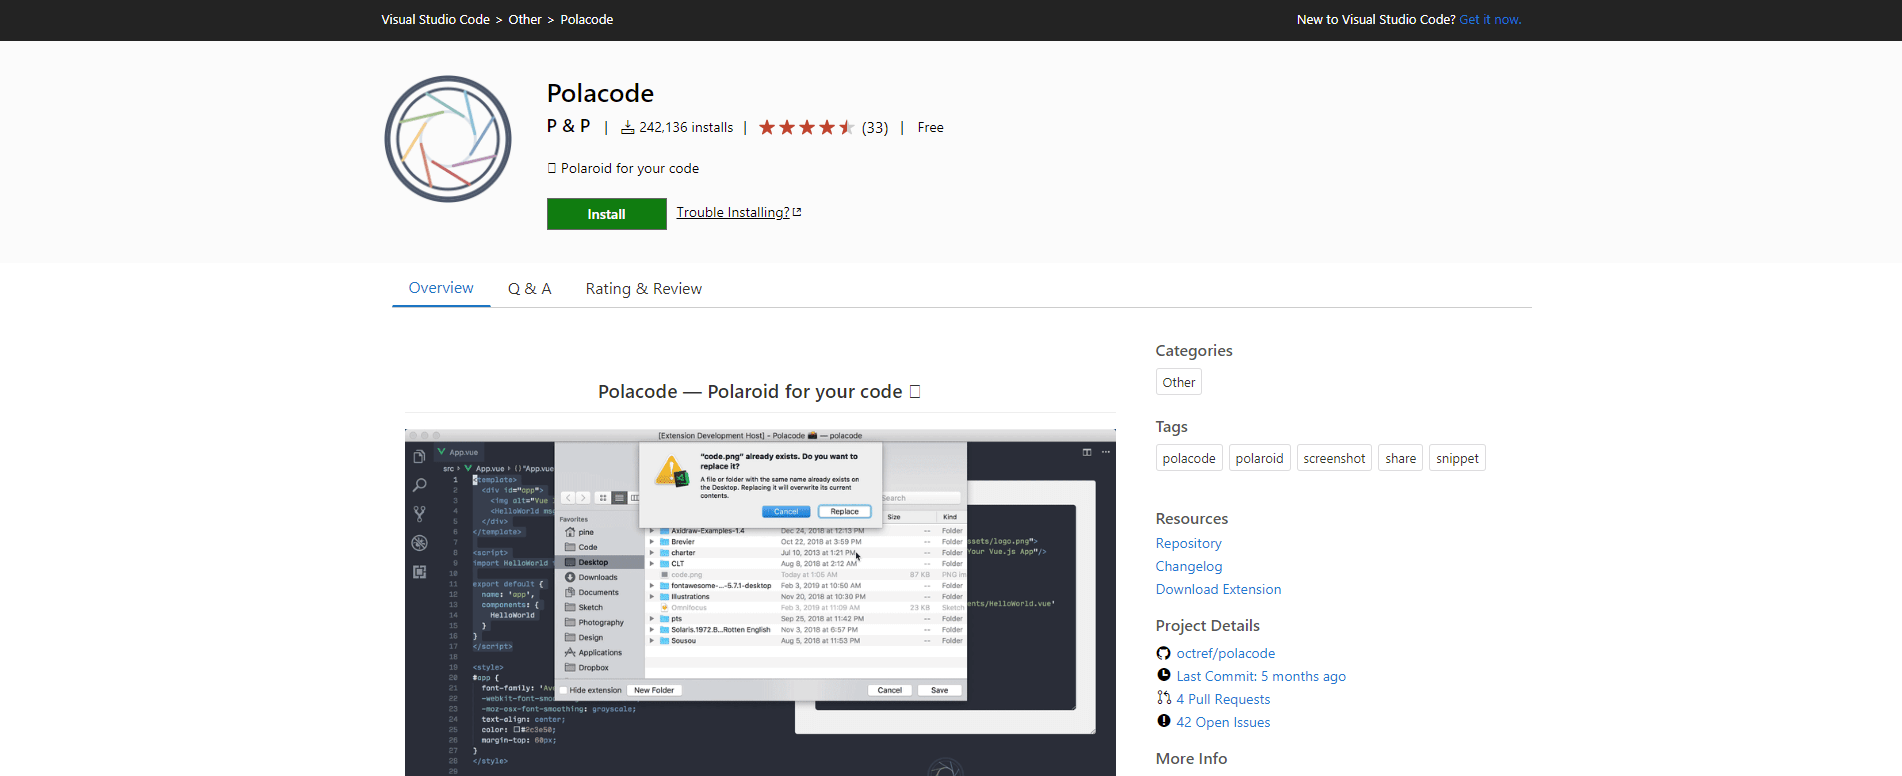The image size is (1902, 776).
Task: Open the Trouble Installing link
Action: click(x=733, y=212)
